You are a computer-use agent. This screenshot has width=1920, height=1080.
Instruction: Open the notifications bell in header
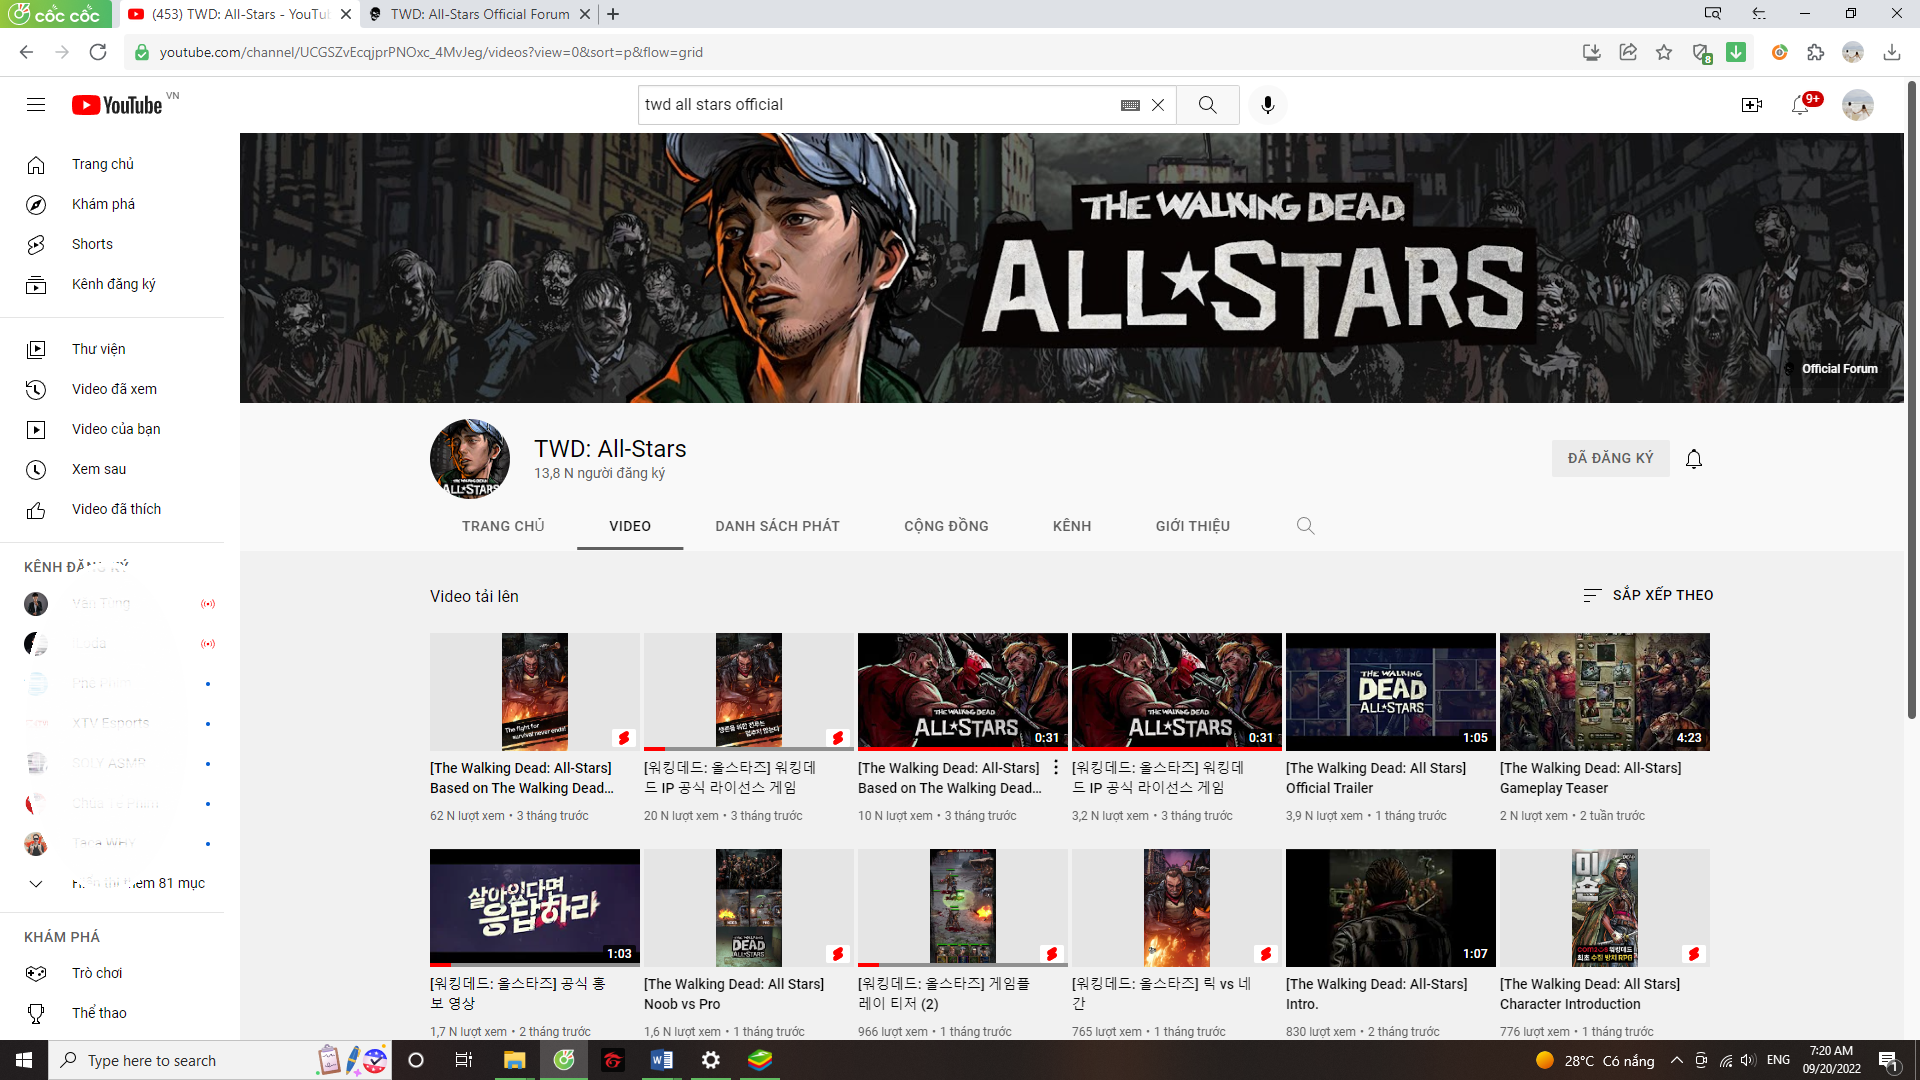(1800, 105)
